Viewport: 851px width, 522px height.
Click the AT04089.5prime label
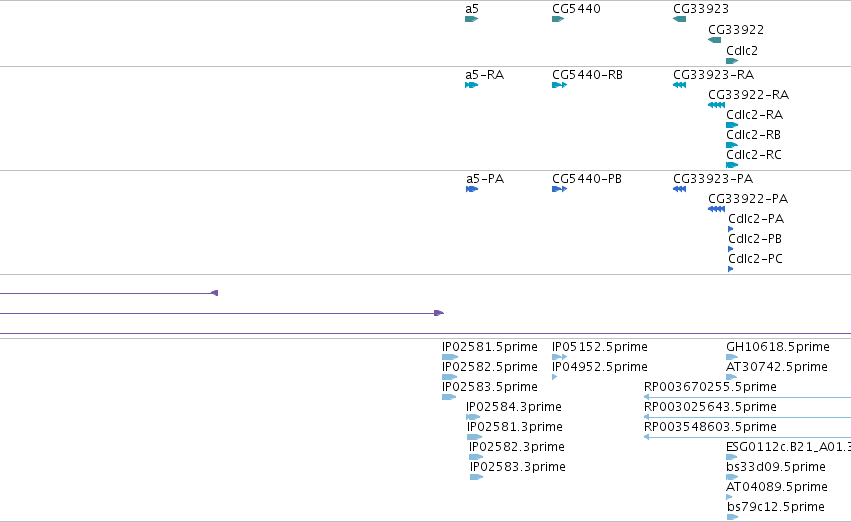777,487
